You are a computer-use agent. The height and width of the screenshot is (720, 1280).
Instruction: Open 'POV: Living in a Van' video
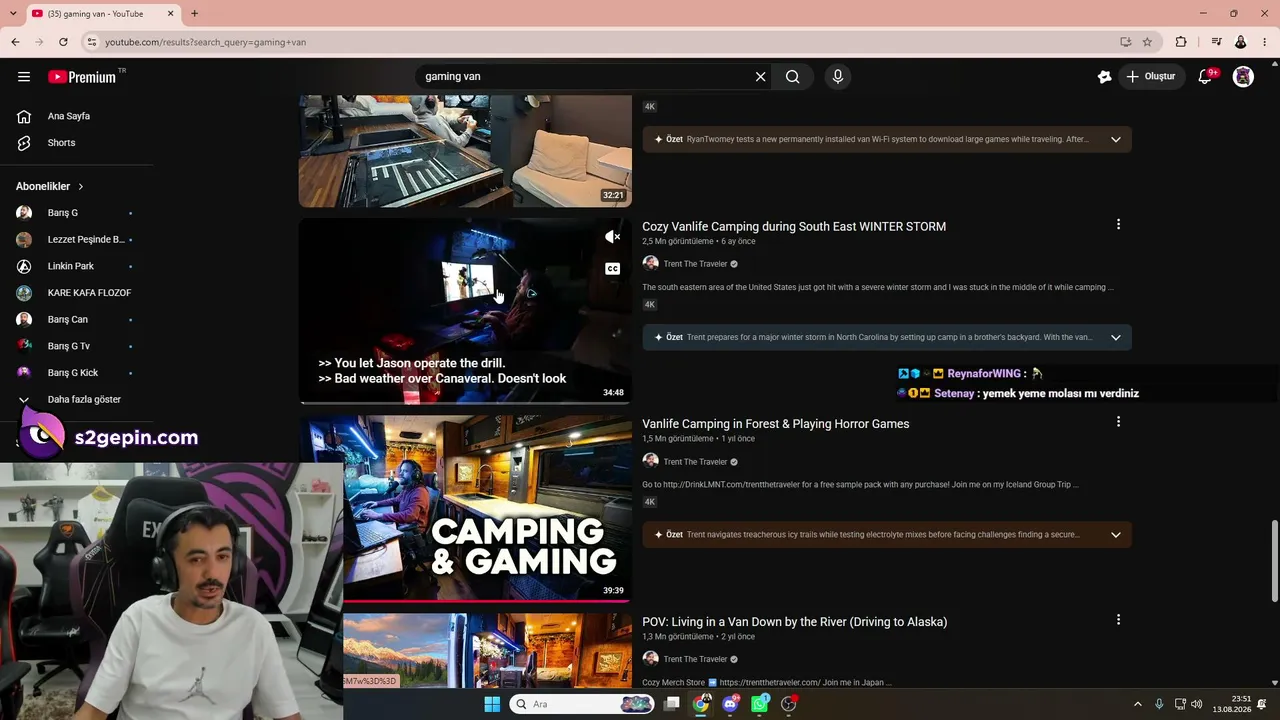click(795, 622)
